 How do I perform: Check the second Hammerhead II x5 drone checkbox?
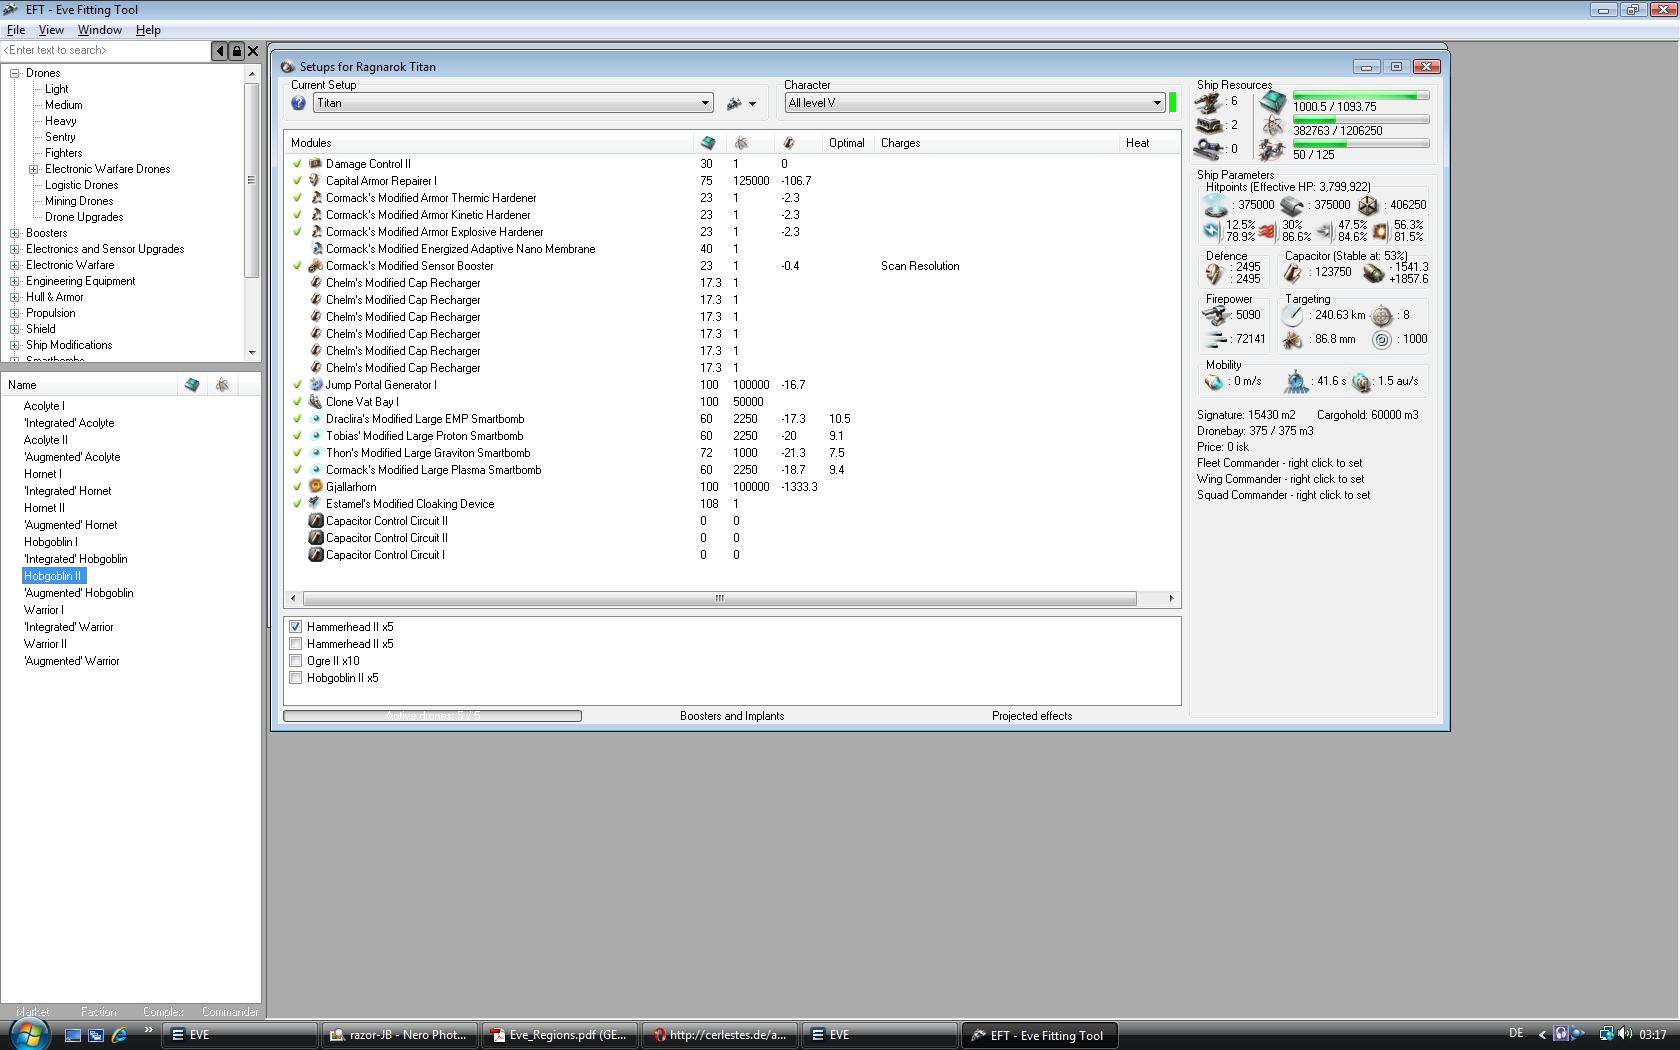(296, 644)
